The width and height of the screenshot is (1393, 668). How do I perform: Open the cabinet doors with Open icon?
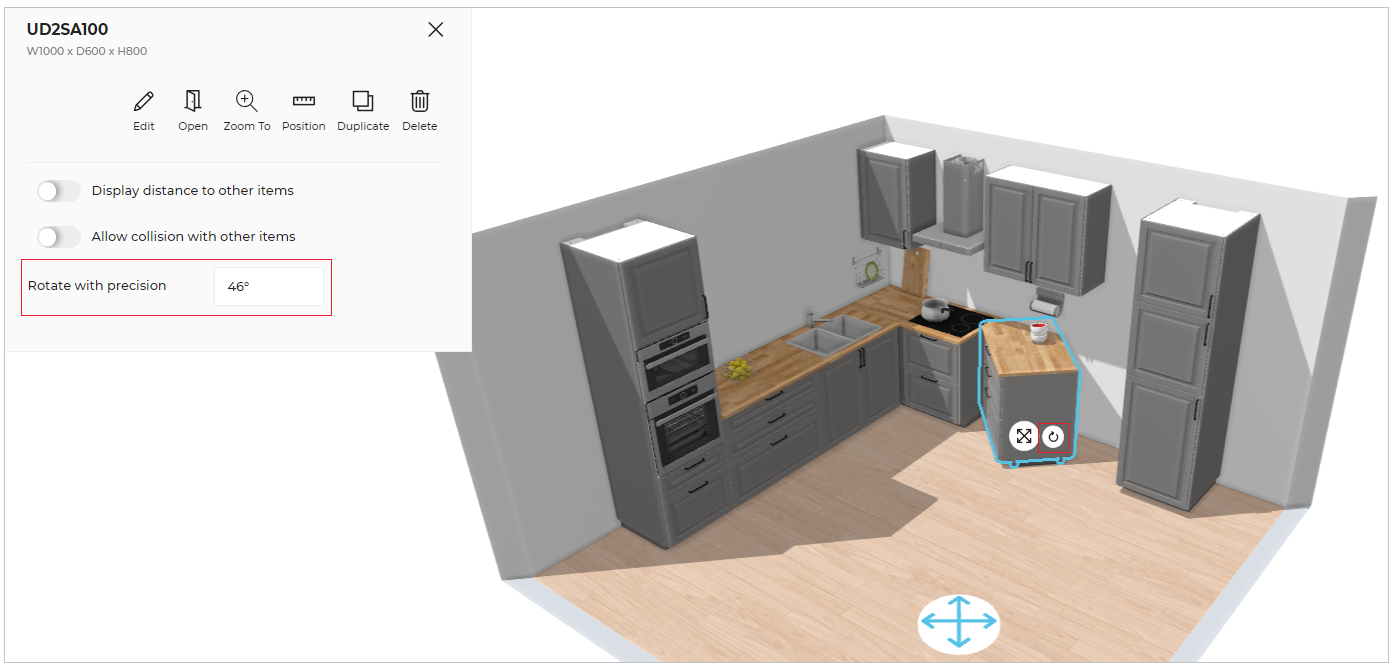(193, 102)
